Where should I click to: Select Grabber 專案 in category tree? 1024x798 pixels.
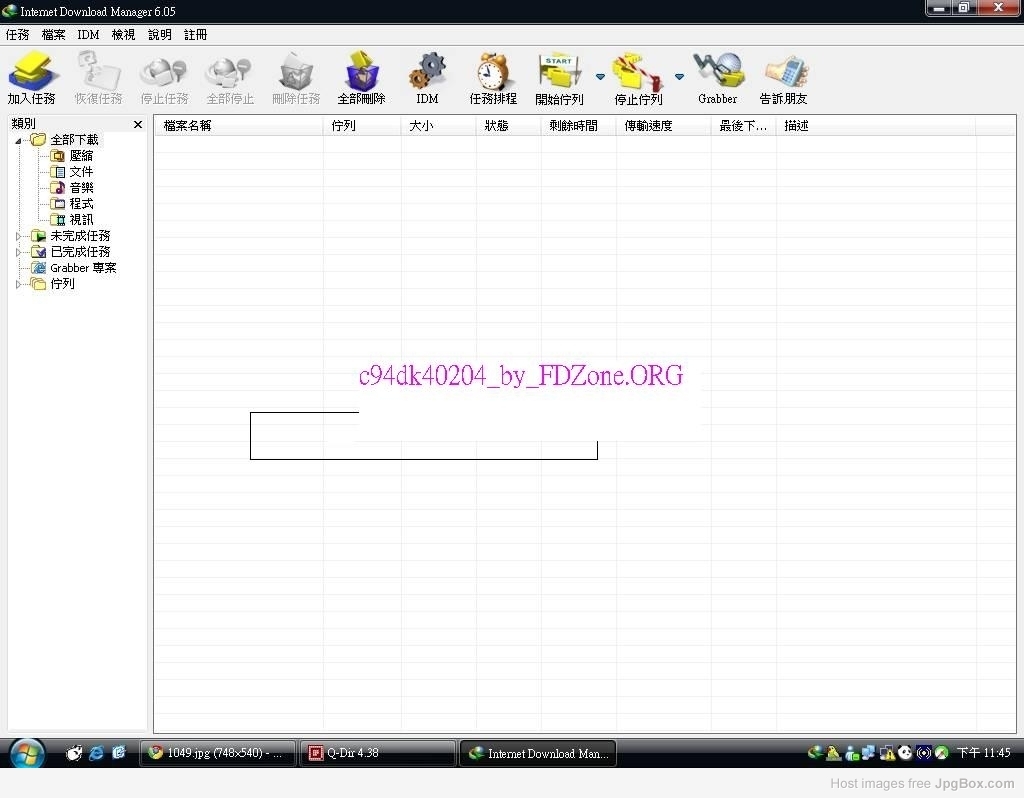coord(83,268)
